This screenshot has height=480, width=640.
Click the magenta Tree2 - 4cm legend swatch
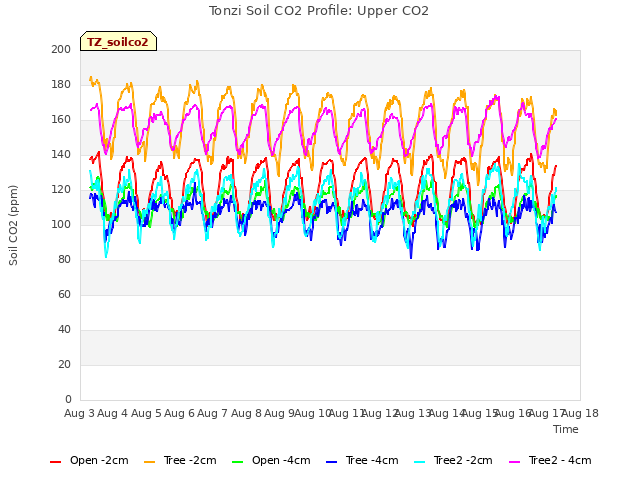pyautogui.click(x=515, y=462)
